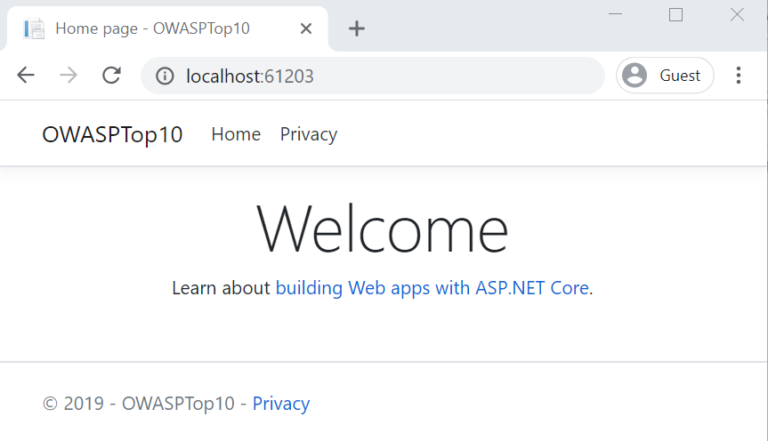Go back using the browser back arrow

point(26,76)
